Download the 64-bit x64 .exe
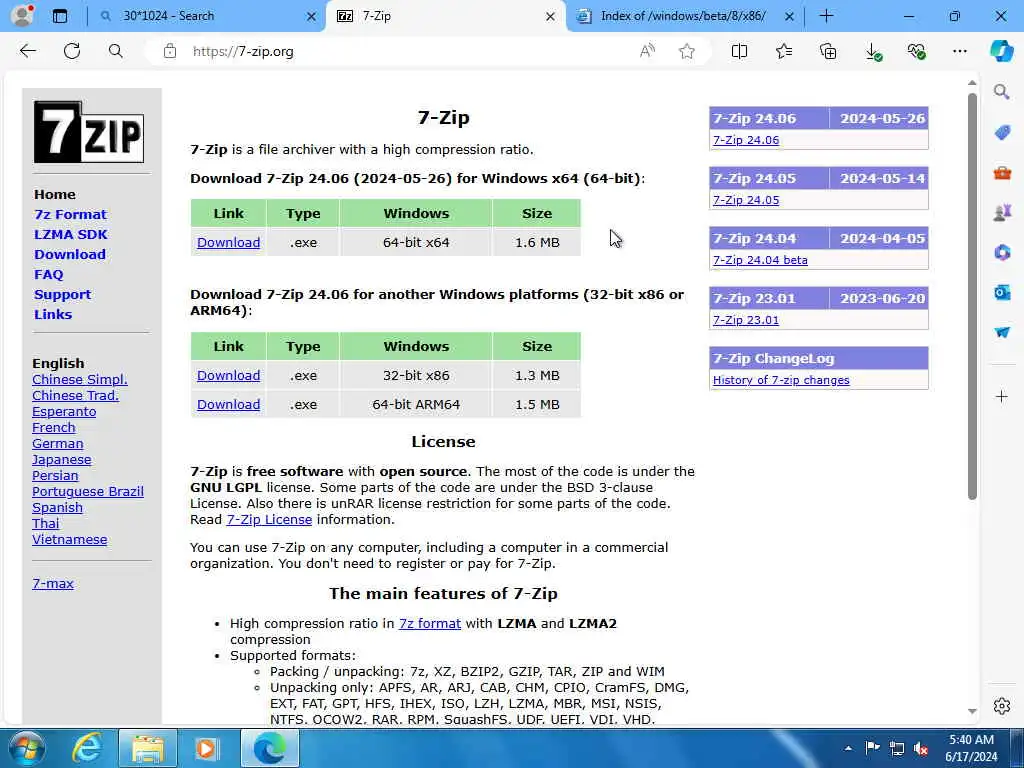Image resolution: width=1024 pixels, height=768 pixels. pyautogui.click(x=229, y=242)
